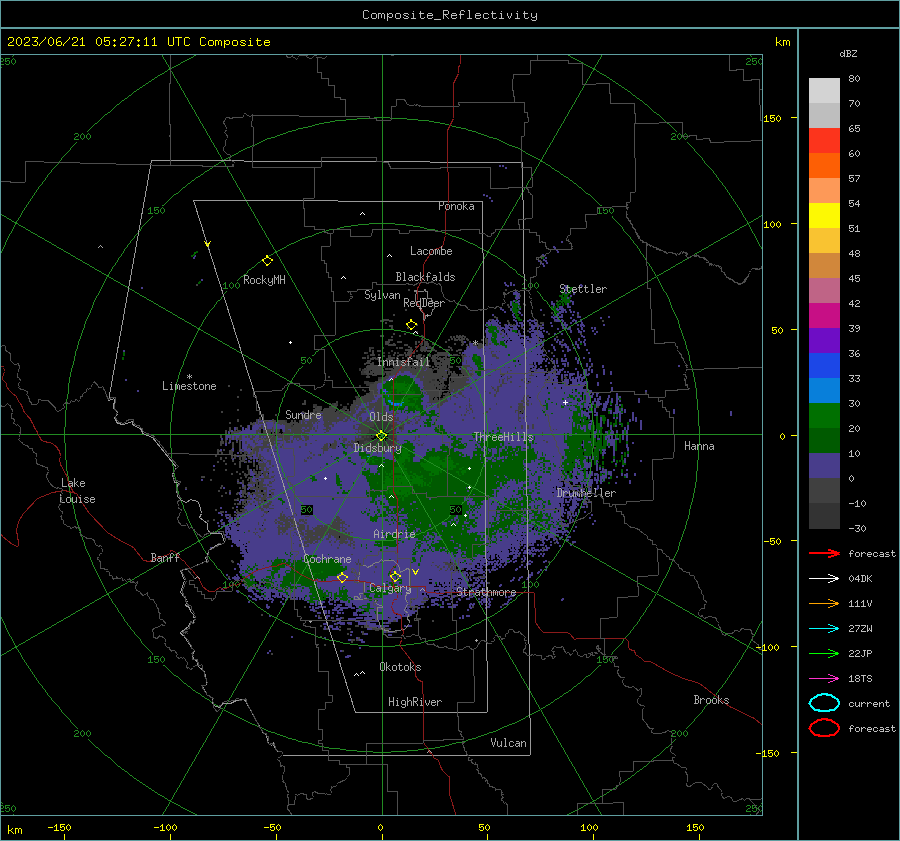Click the yellow diamond marker below Cochrane
This screenshot has height=841, width=900.
click(342, 578)
